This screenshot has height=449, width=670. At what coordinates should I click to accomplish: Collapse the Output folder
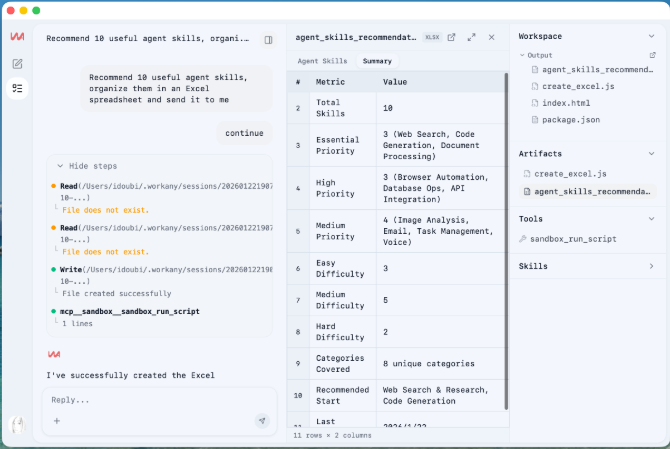522,55
